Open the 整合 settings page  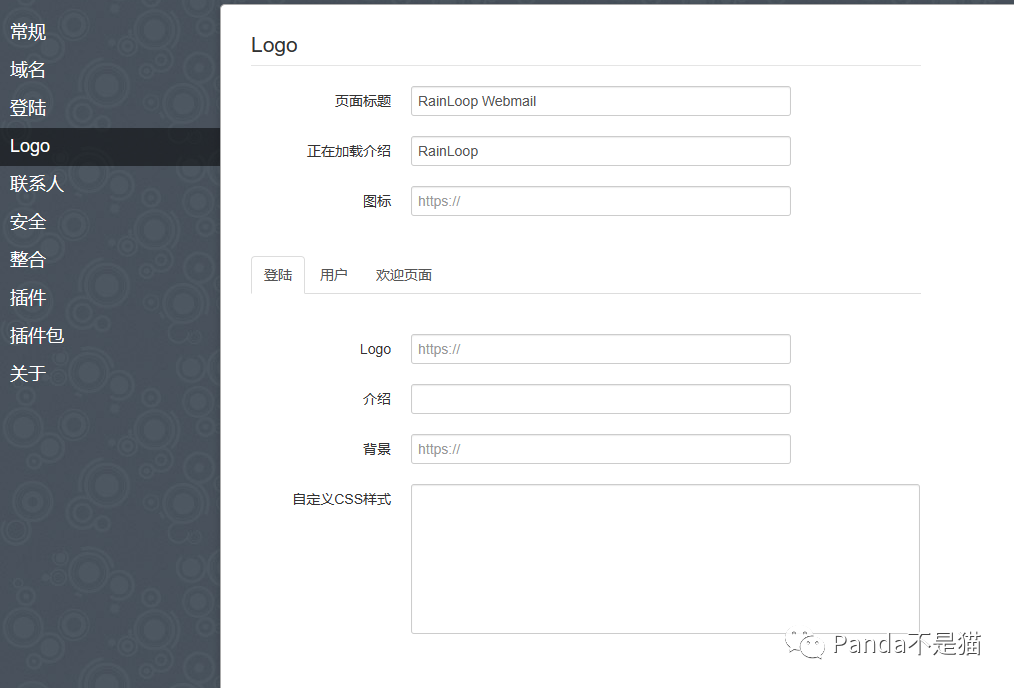pos(27,259)
